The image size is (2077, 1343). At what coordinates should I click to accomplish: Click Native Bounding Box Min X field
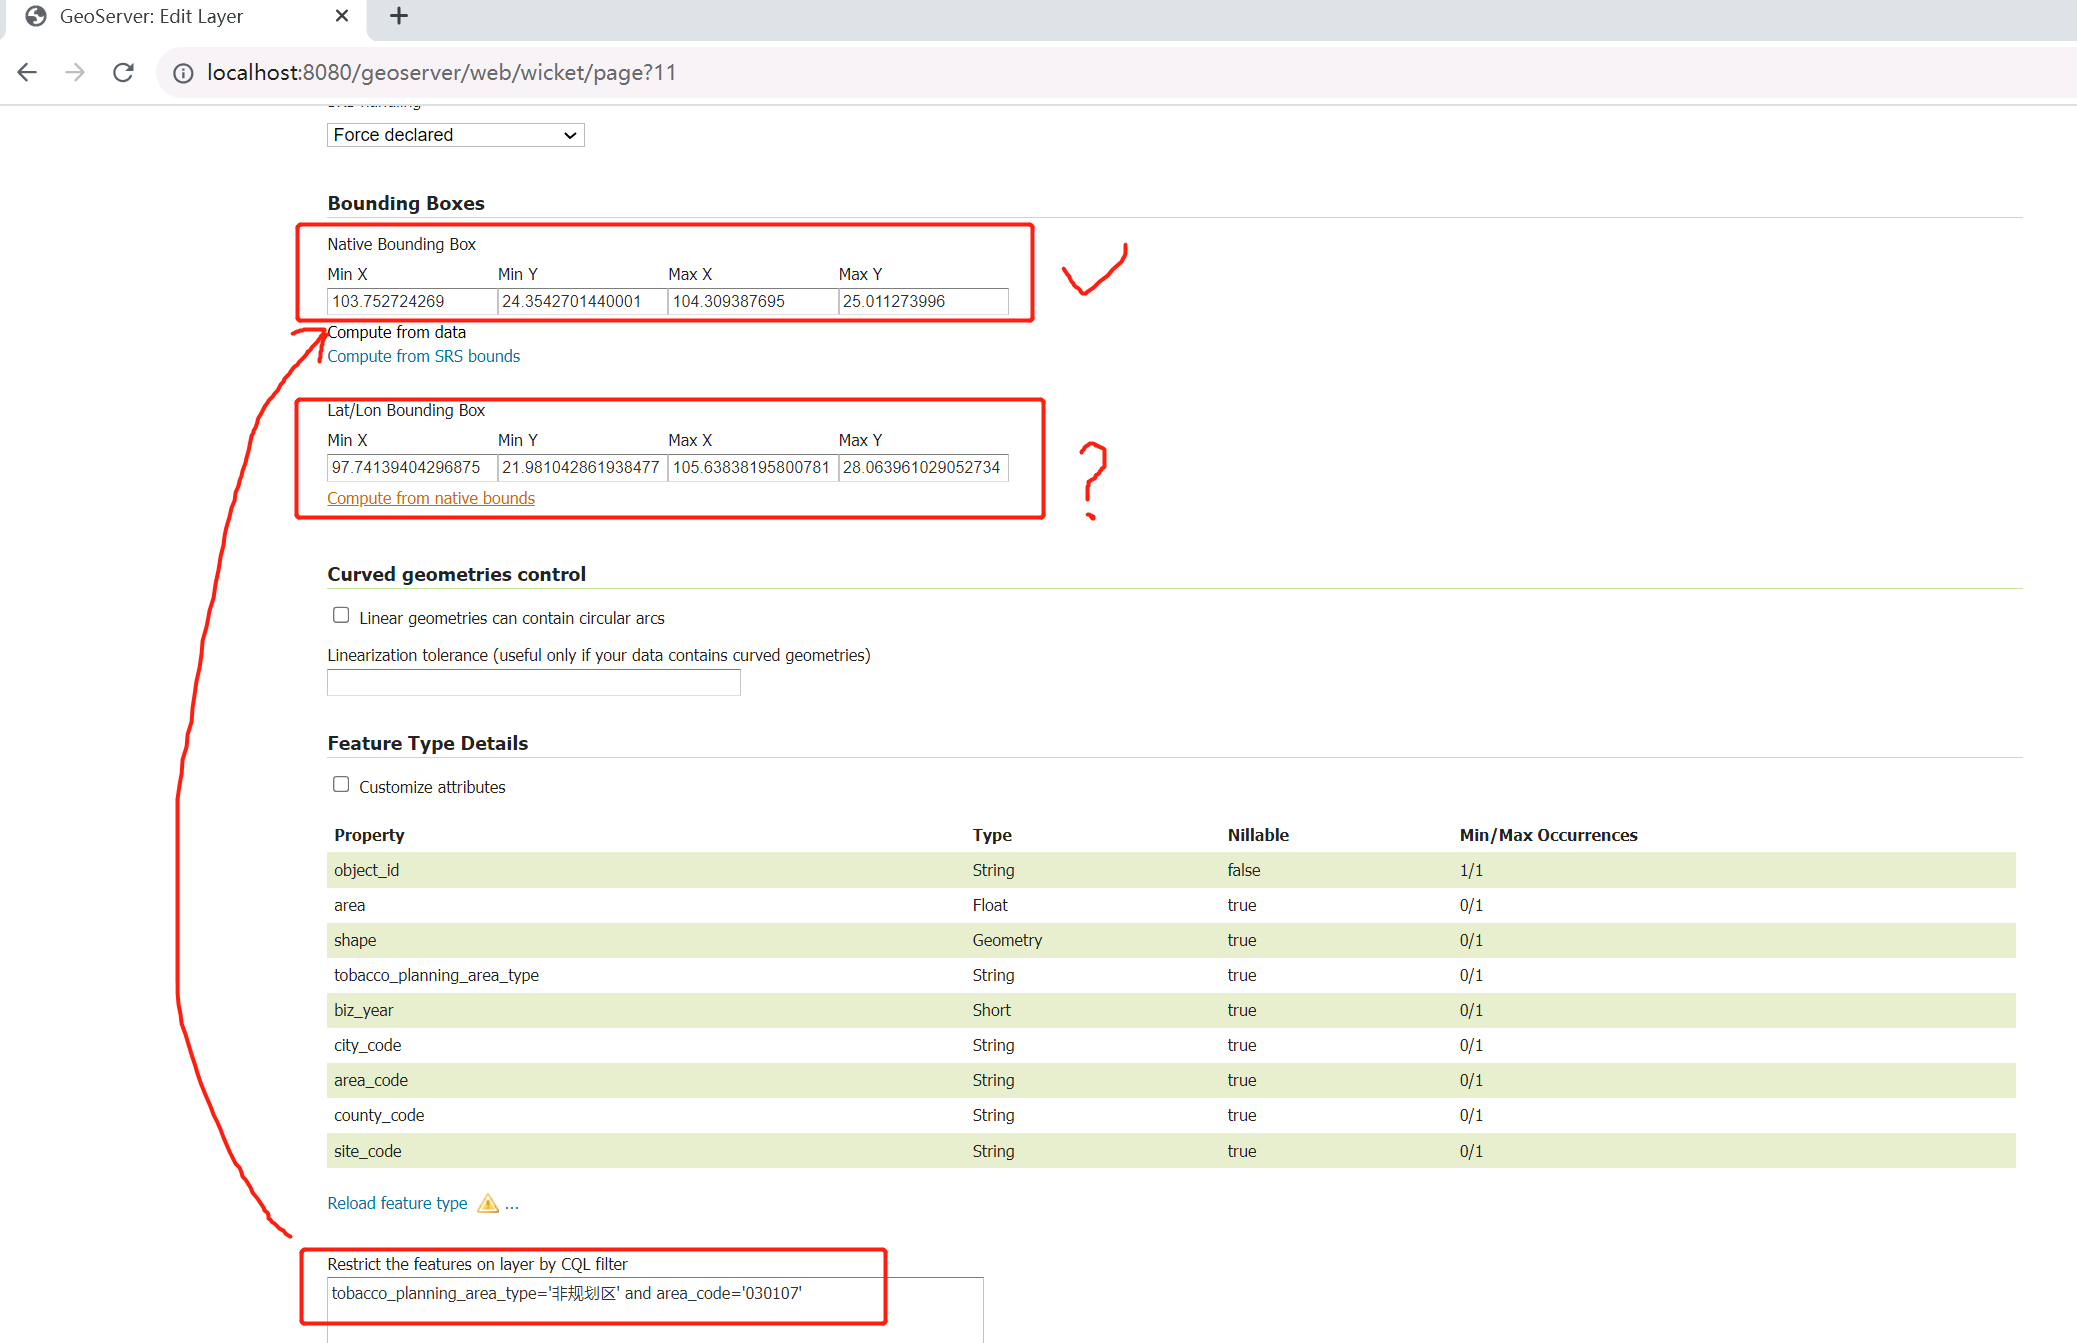coord(412,301)
